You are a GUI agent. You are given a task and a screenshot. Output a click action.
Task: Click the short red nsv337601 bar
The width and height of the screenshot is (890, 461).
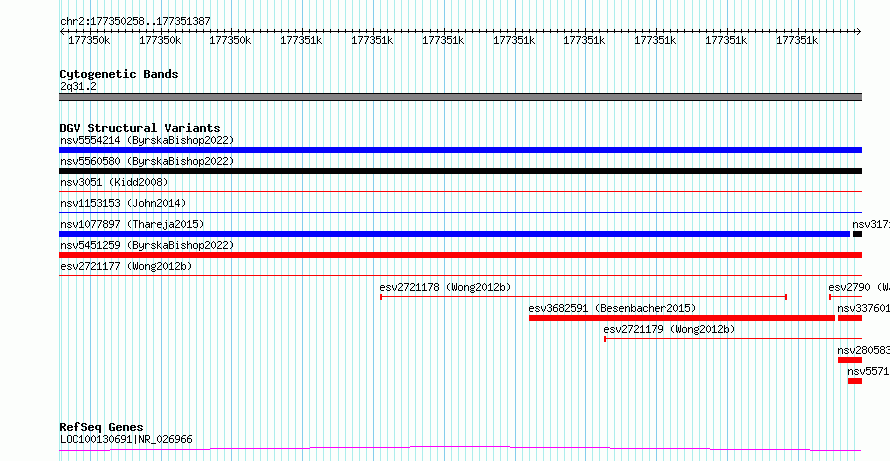(850, 318)
